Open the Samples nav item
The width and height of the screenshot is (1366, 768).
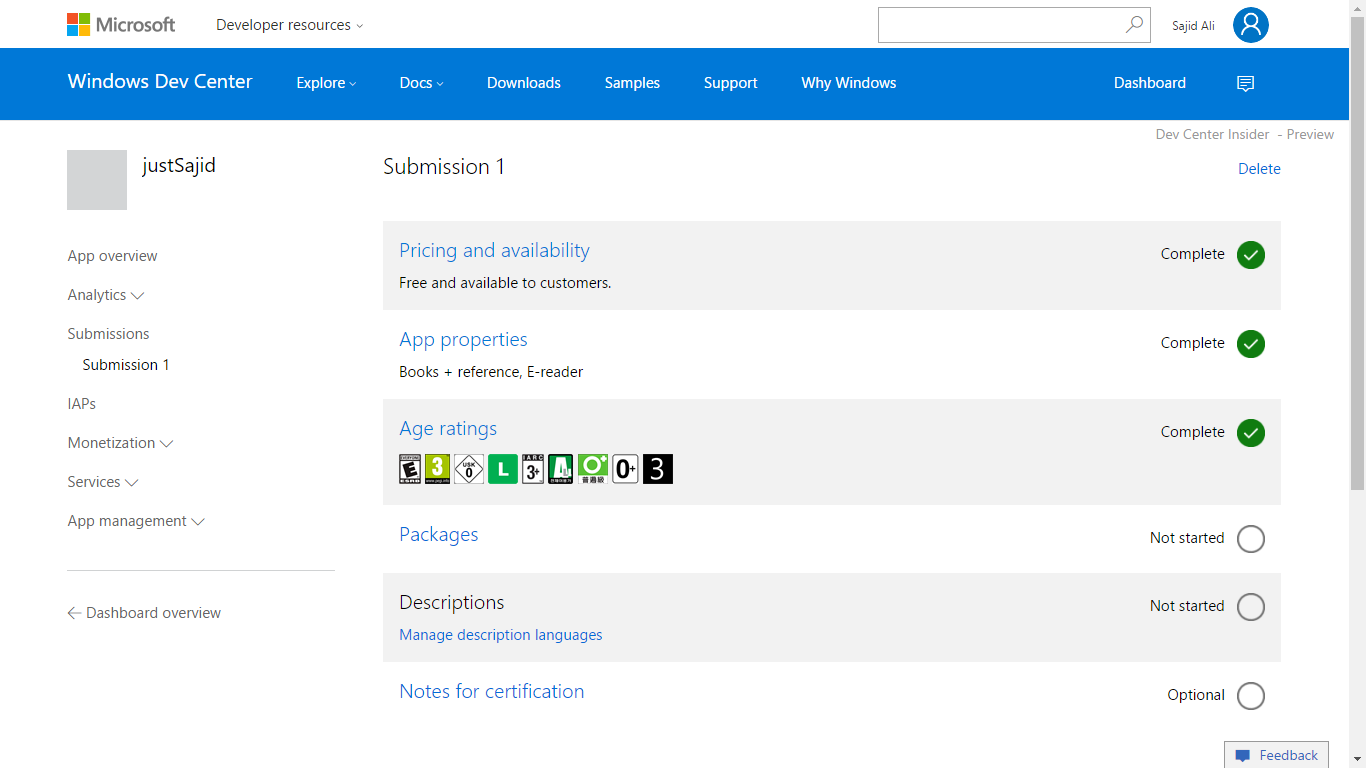click(632, 83)
